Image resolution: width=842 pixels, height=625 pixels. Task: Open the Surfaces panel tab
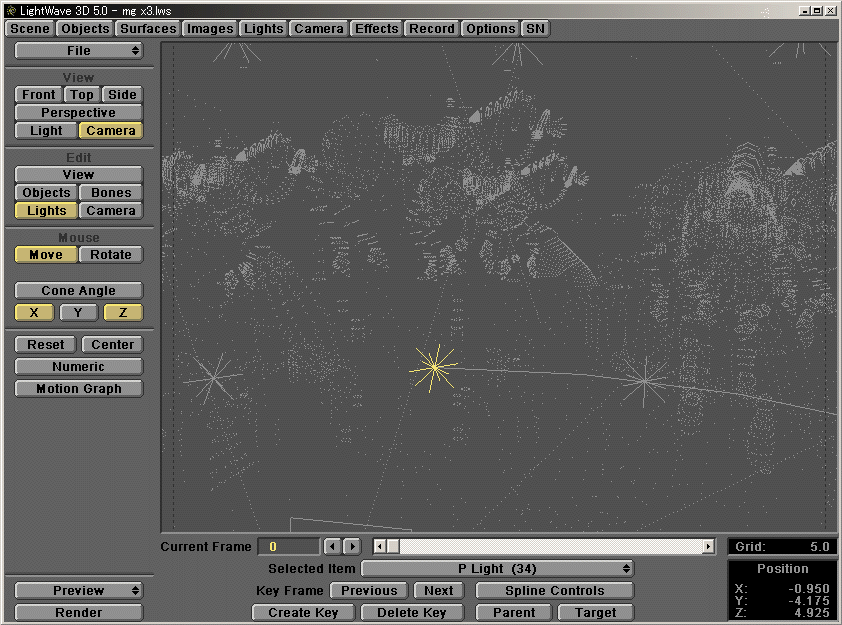click(x=148, y=28)
